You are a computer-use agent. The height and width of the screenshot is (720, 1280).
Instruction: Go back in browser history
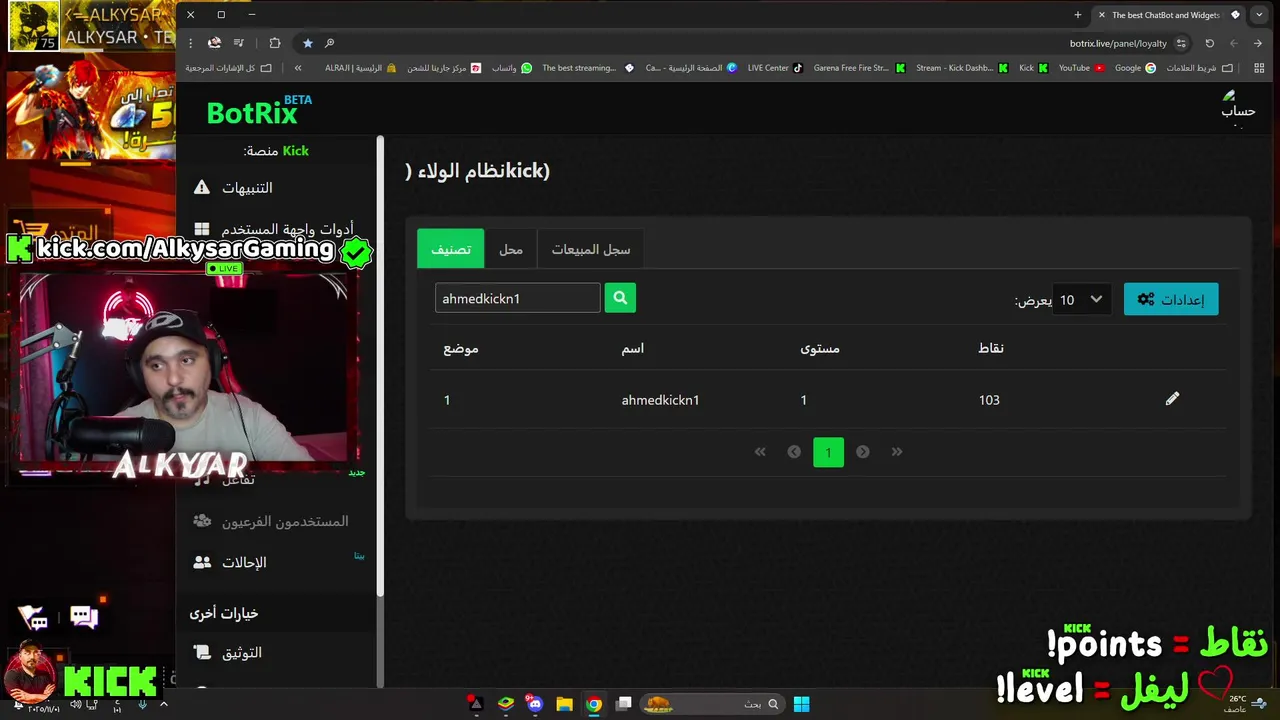coord(1258,43)
